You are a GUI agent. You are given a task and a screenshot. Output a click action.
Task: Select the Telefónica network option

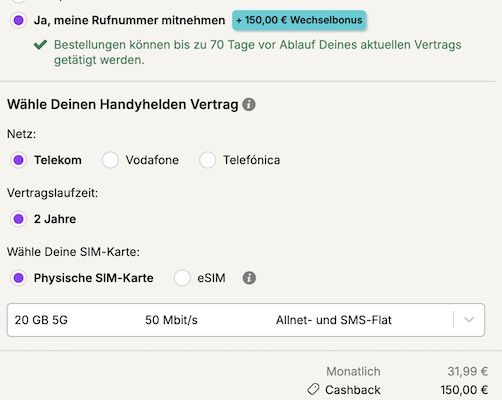pyautogui.click(x=207, y=160)
